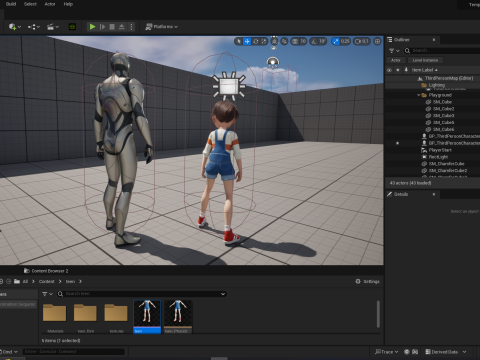Select RectLight in Outliner
The image size is (480, 360).
(x=438, y=157)
